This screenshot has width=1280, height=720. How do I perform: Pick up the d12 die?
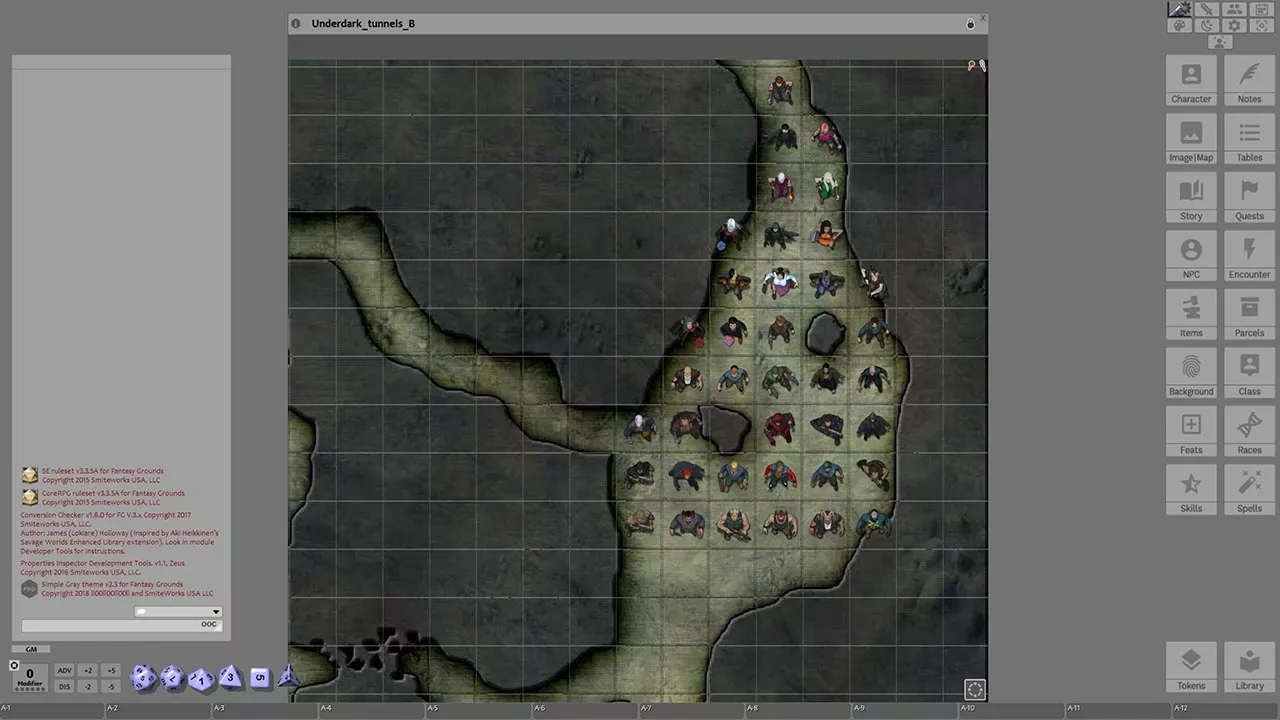click(173, 678)
